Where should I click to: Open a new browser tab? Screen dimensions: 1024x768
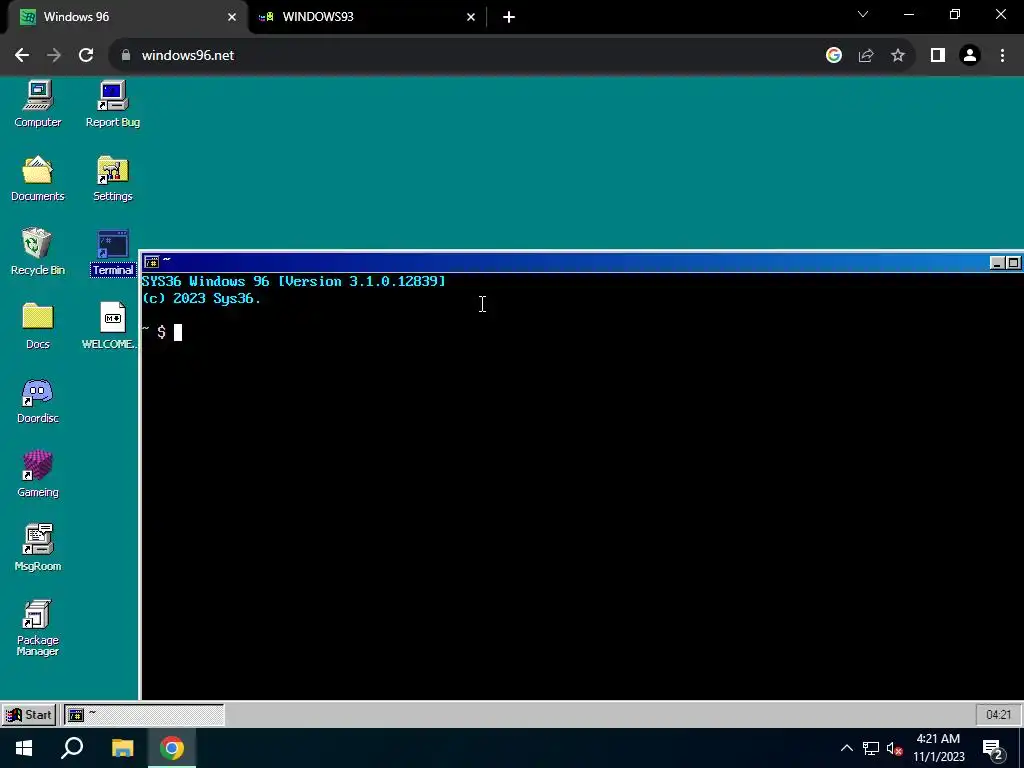coord(509,17)
